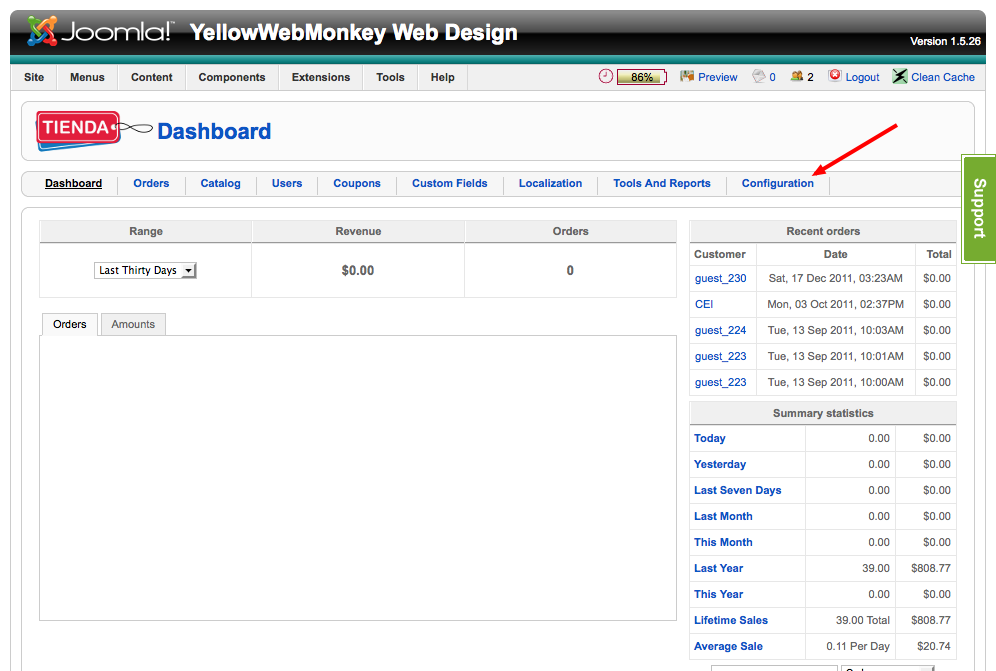Open the green Support side tab
This screenshot has height=671, width=996.
[x=979, y=208]
